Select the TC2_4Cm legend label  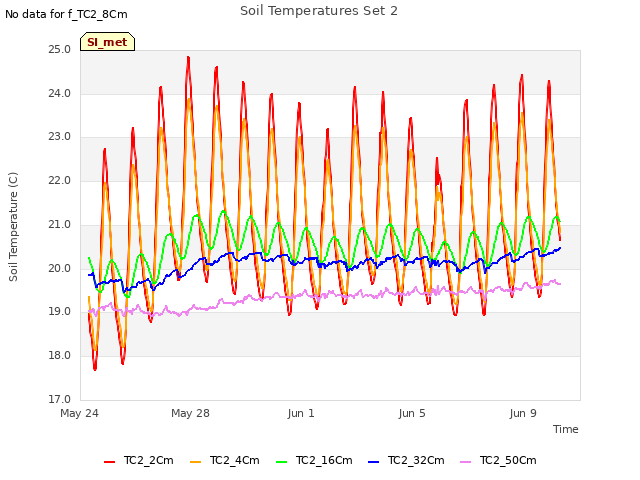[235, 460]
